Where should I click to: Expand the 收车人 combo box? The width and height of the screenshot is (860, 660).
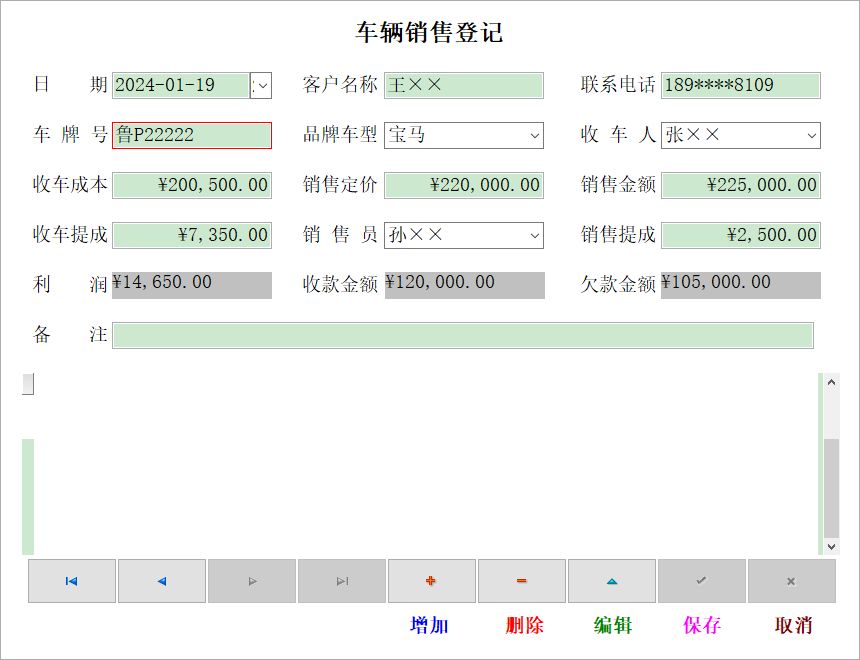(x=811, y=136)
